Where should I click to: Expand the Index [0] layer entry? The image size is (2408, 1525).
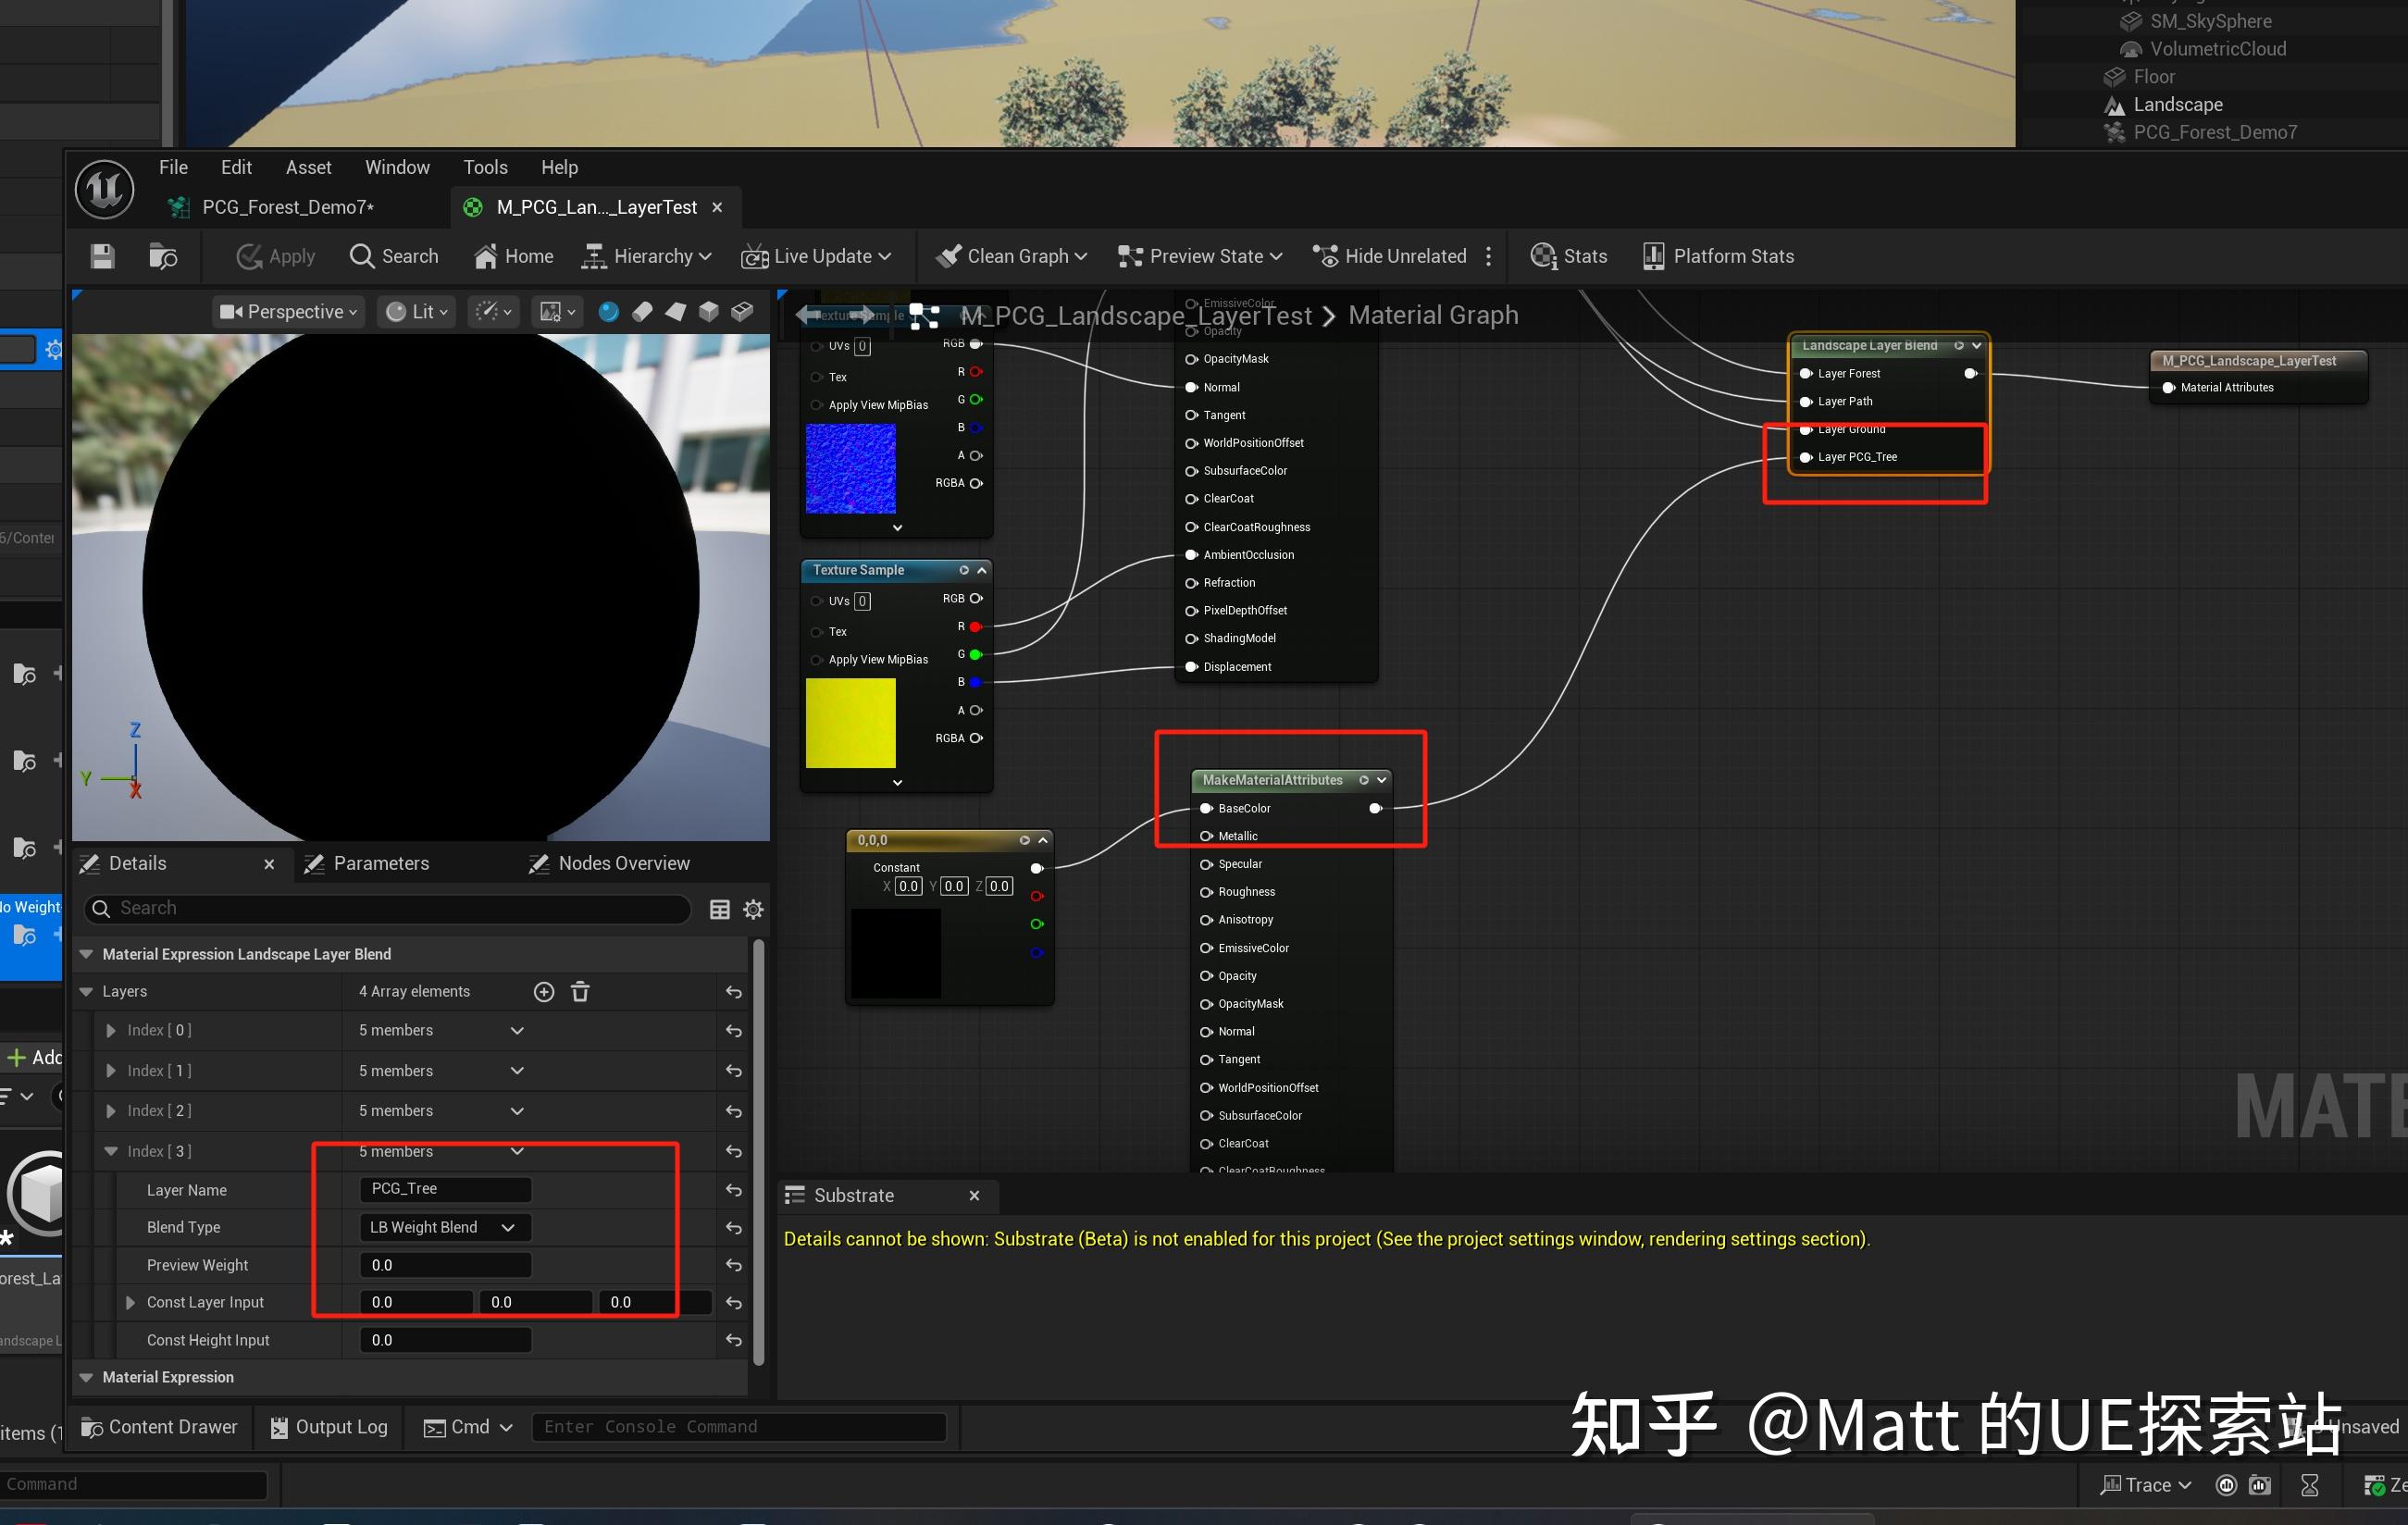111,1031
